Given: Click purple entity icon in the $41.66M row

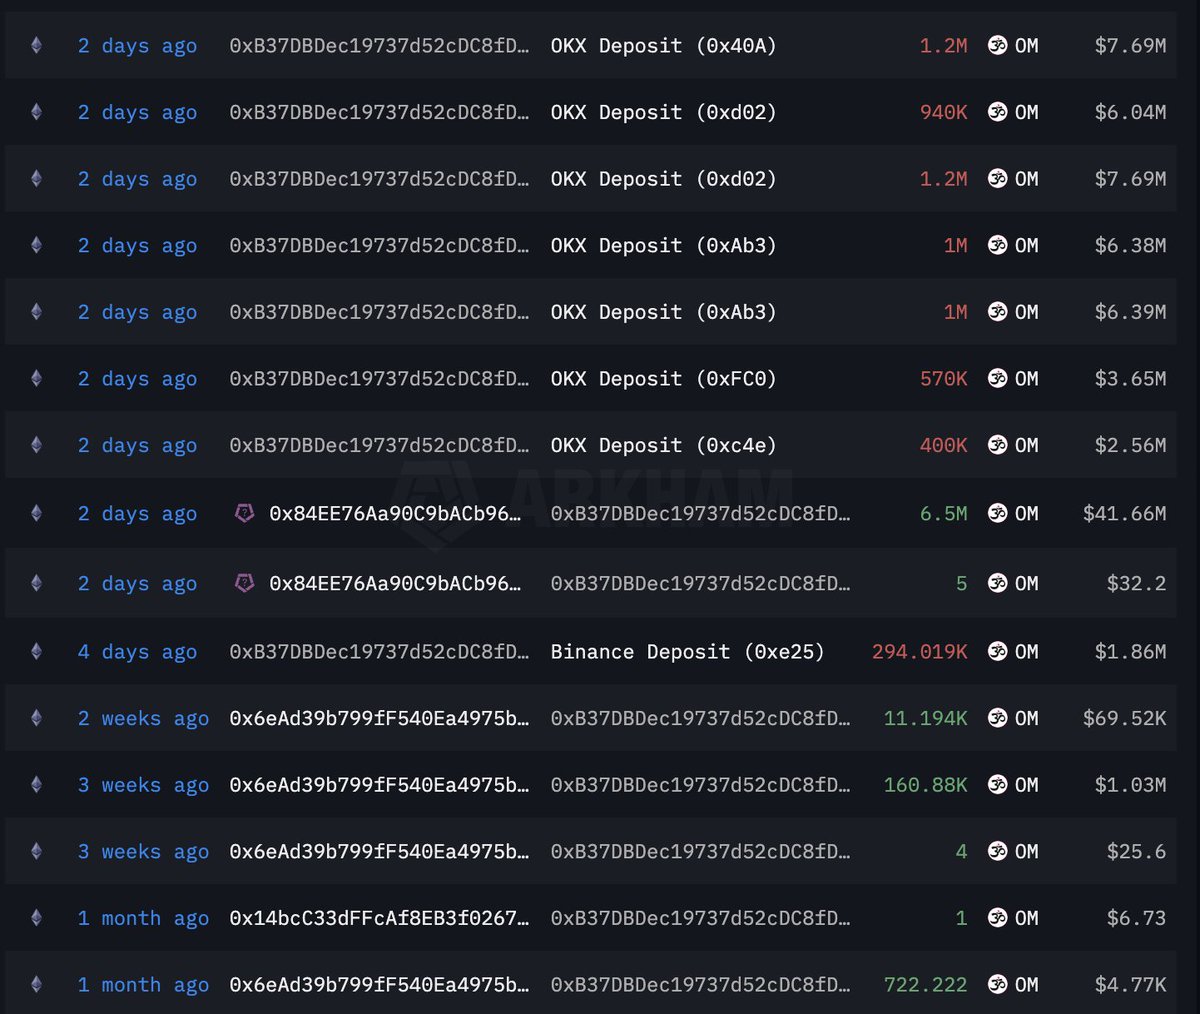Looking at the screenshot, I should pos(244,513).
